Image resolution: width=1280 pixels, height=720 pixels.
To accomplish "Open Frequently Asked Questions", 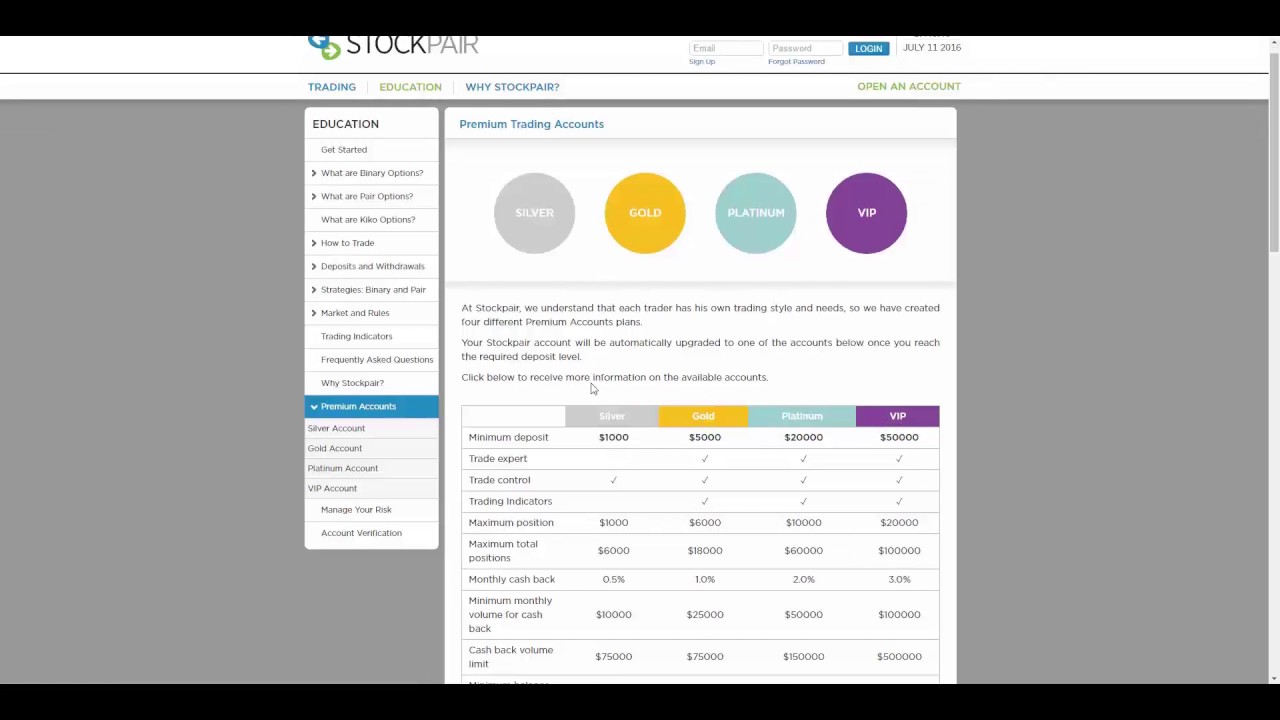I will (x=377, y=360).
